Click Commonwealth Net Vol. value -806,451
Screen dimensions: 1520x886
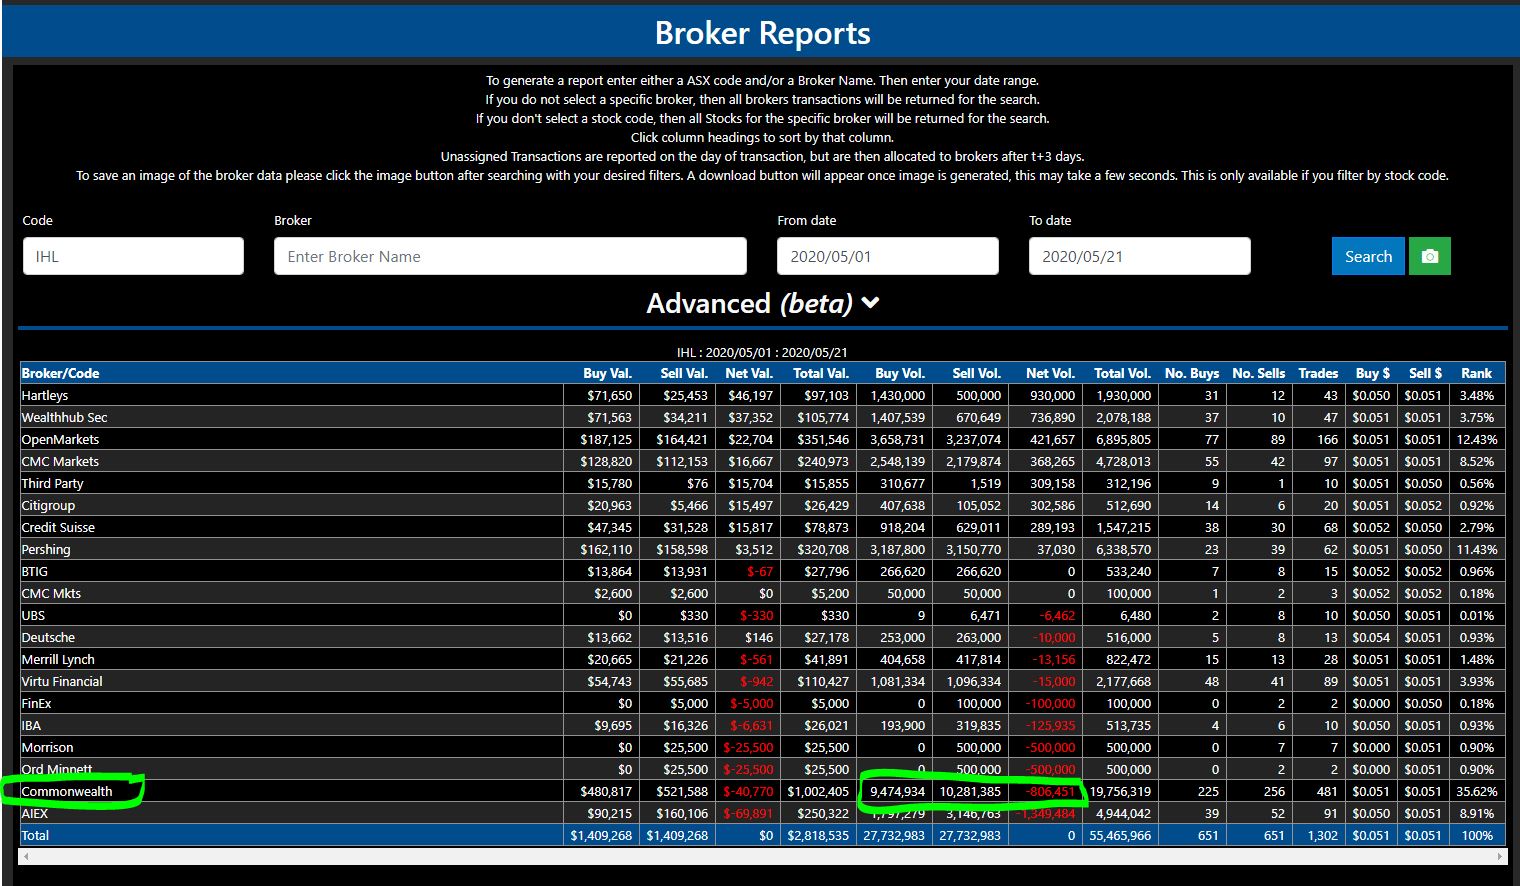click(1050, 791)
